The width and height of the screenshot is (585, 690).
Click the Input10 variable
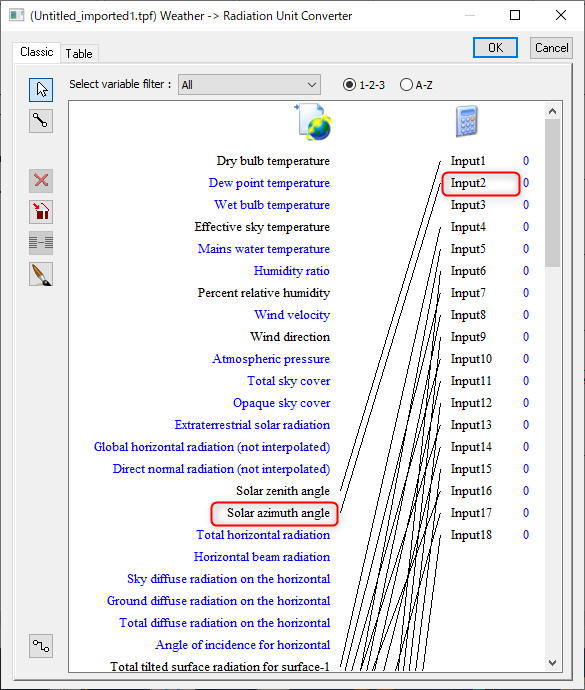(x=471, y=359)
